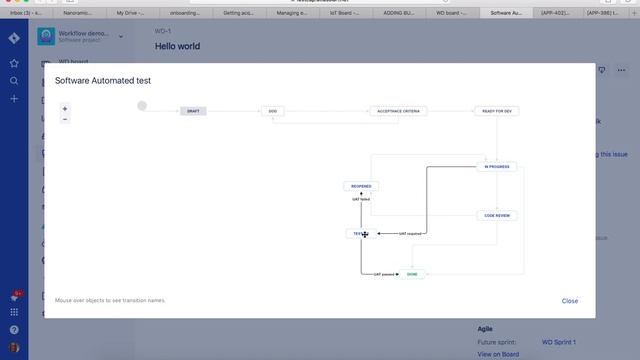Click the give feedback icon behind the dialog
This screenshot has width=640, height=360.
pos(602,70)
